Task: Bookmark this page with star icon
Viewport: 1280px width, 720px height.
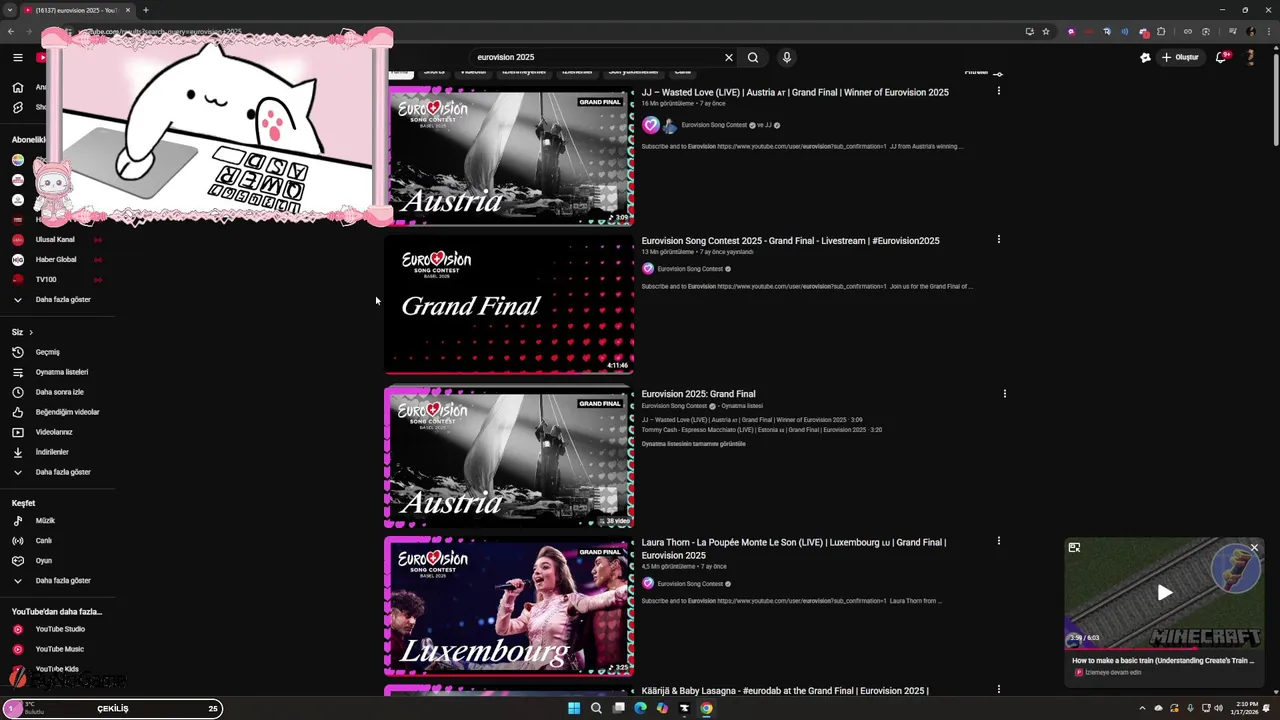Action: click(x=1046, y=31)
